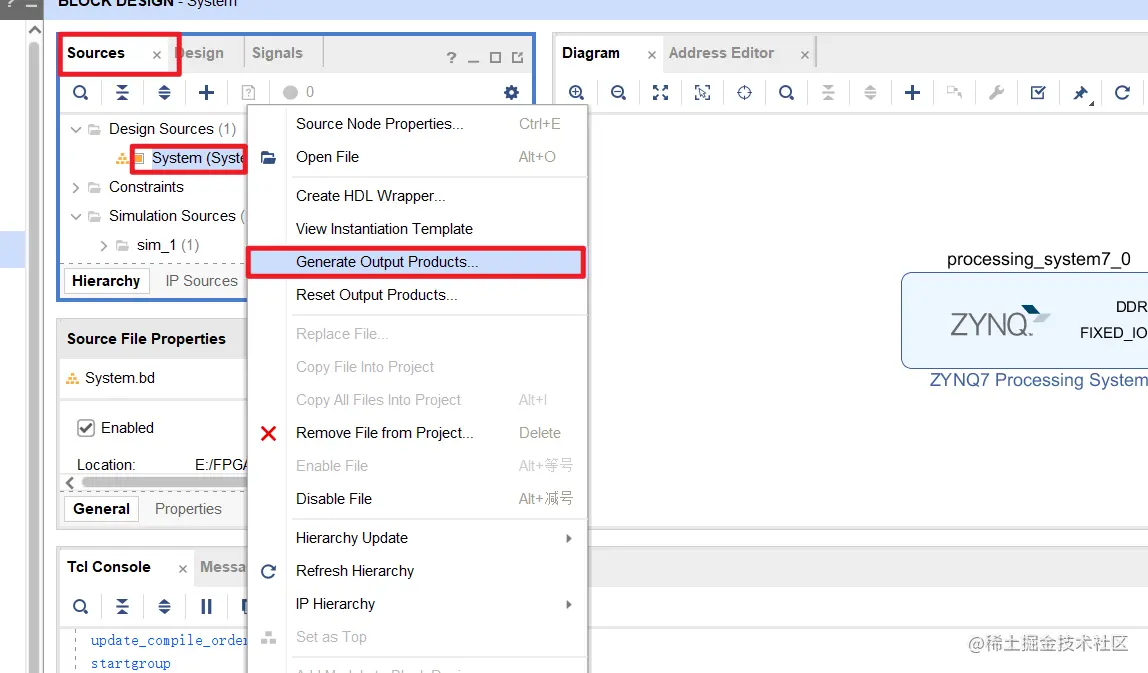
Task: Click the left panel scroll up arrow
Action: click(34, 30)
